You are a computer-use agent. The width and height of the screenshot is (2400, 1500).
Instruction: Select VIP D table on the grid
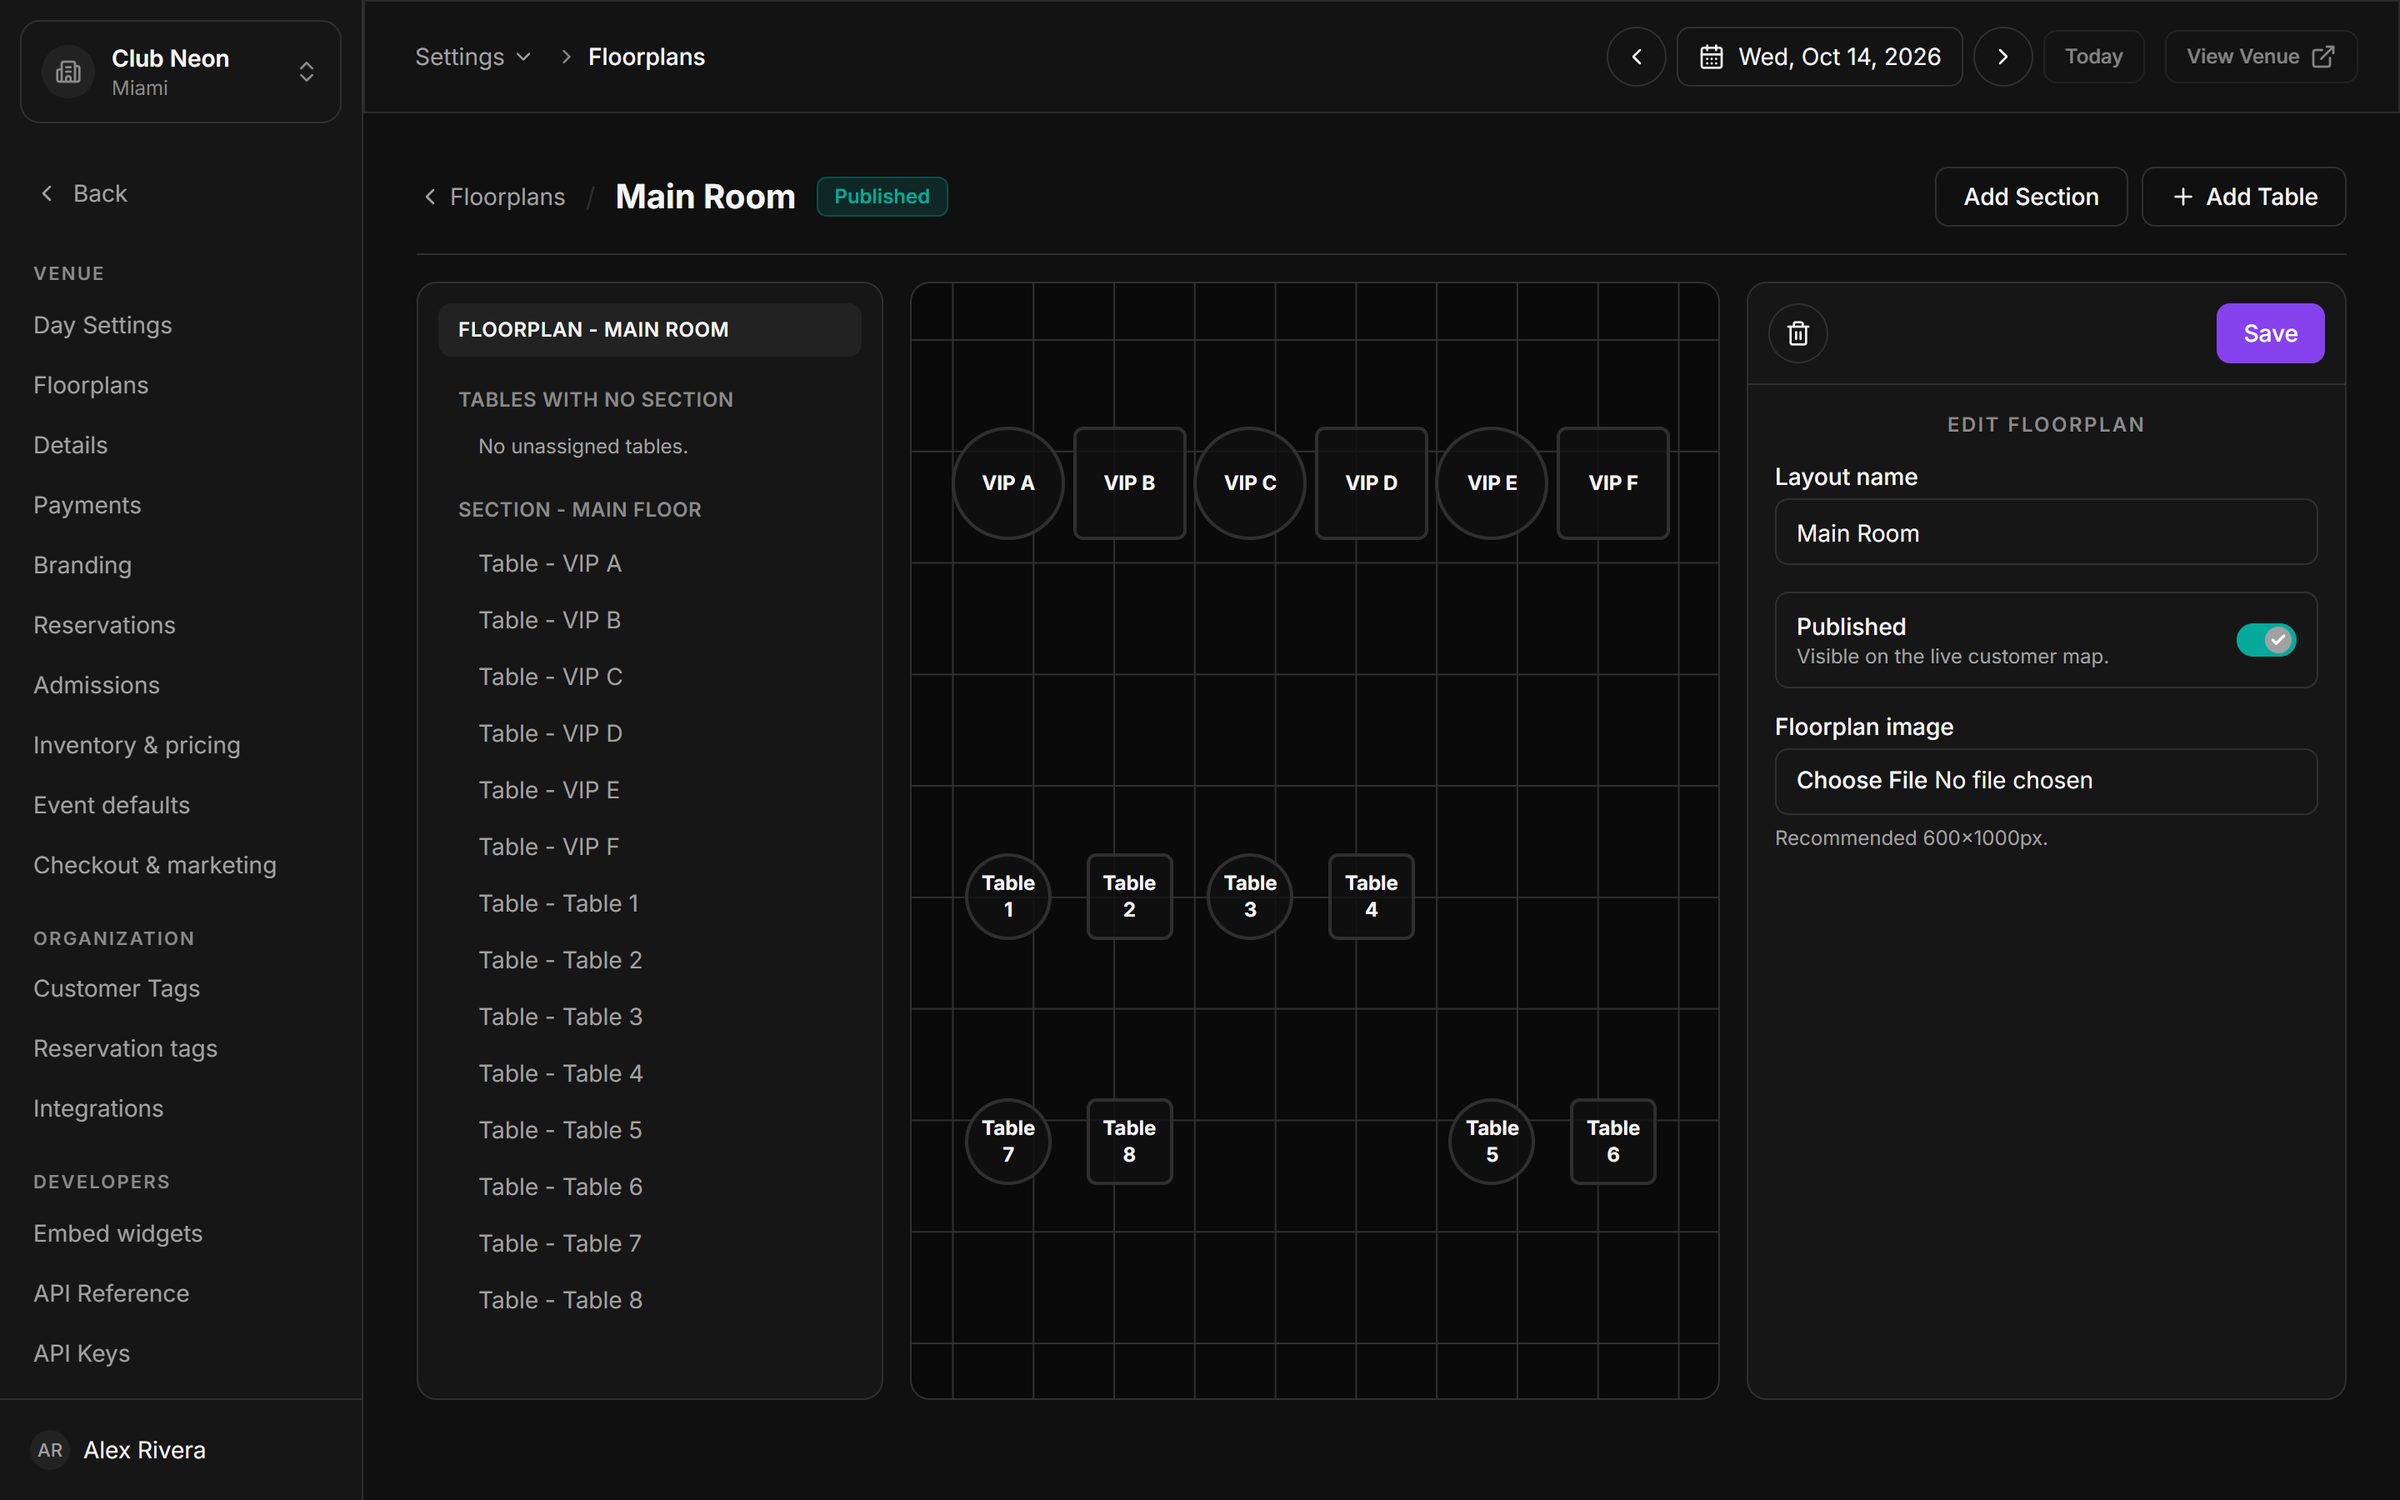coord(1371,483)
